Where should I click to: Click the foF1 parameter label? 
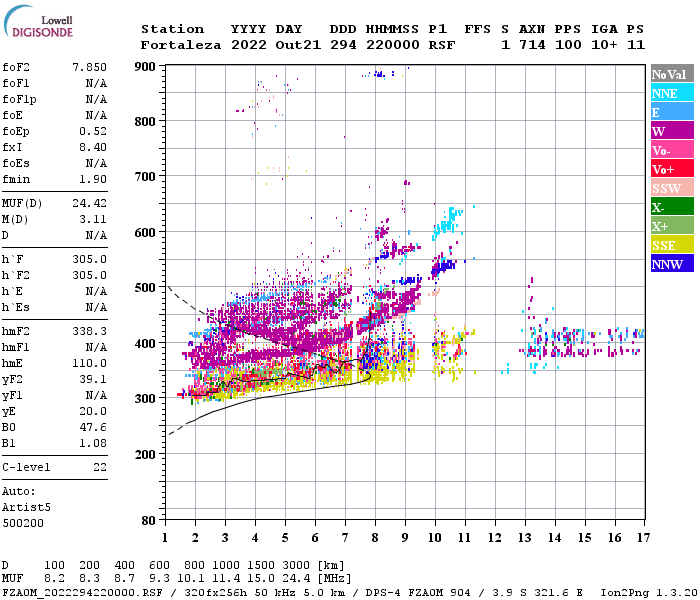16,83
